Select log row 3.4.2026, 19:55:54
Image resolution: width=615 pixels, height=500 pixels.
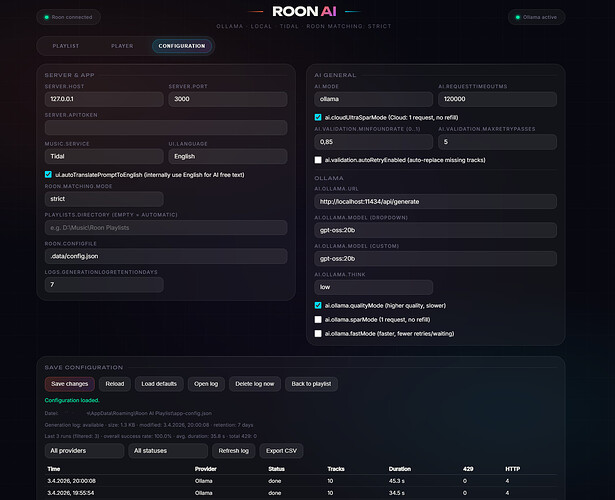tap(301, 493)
